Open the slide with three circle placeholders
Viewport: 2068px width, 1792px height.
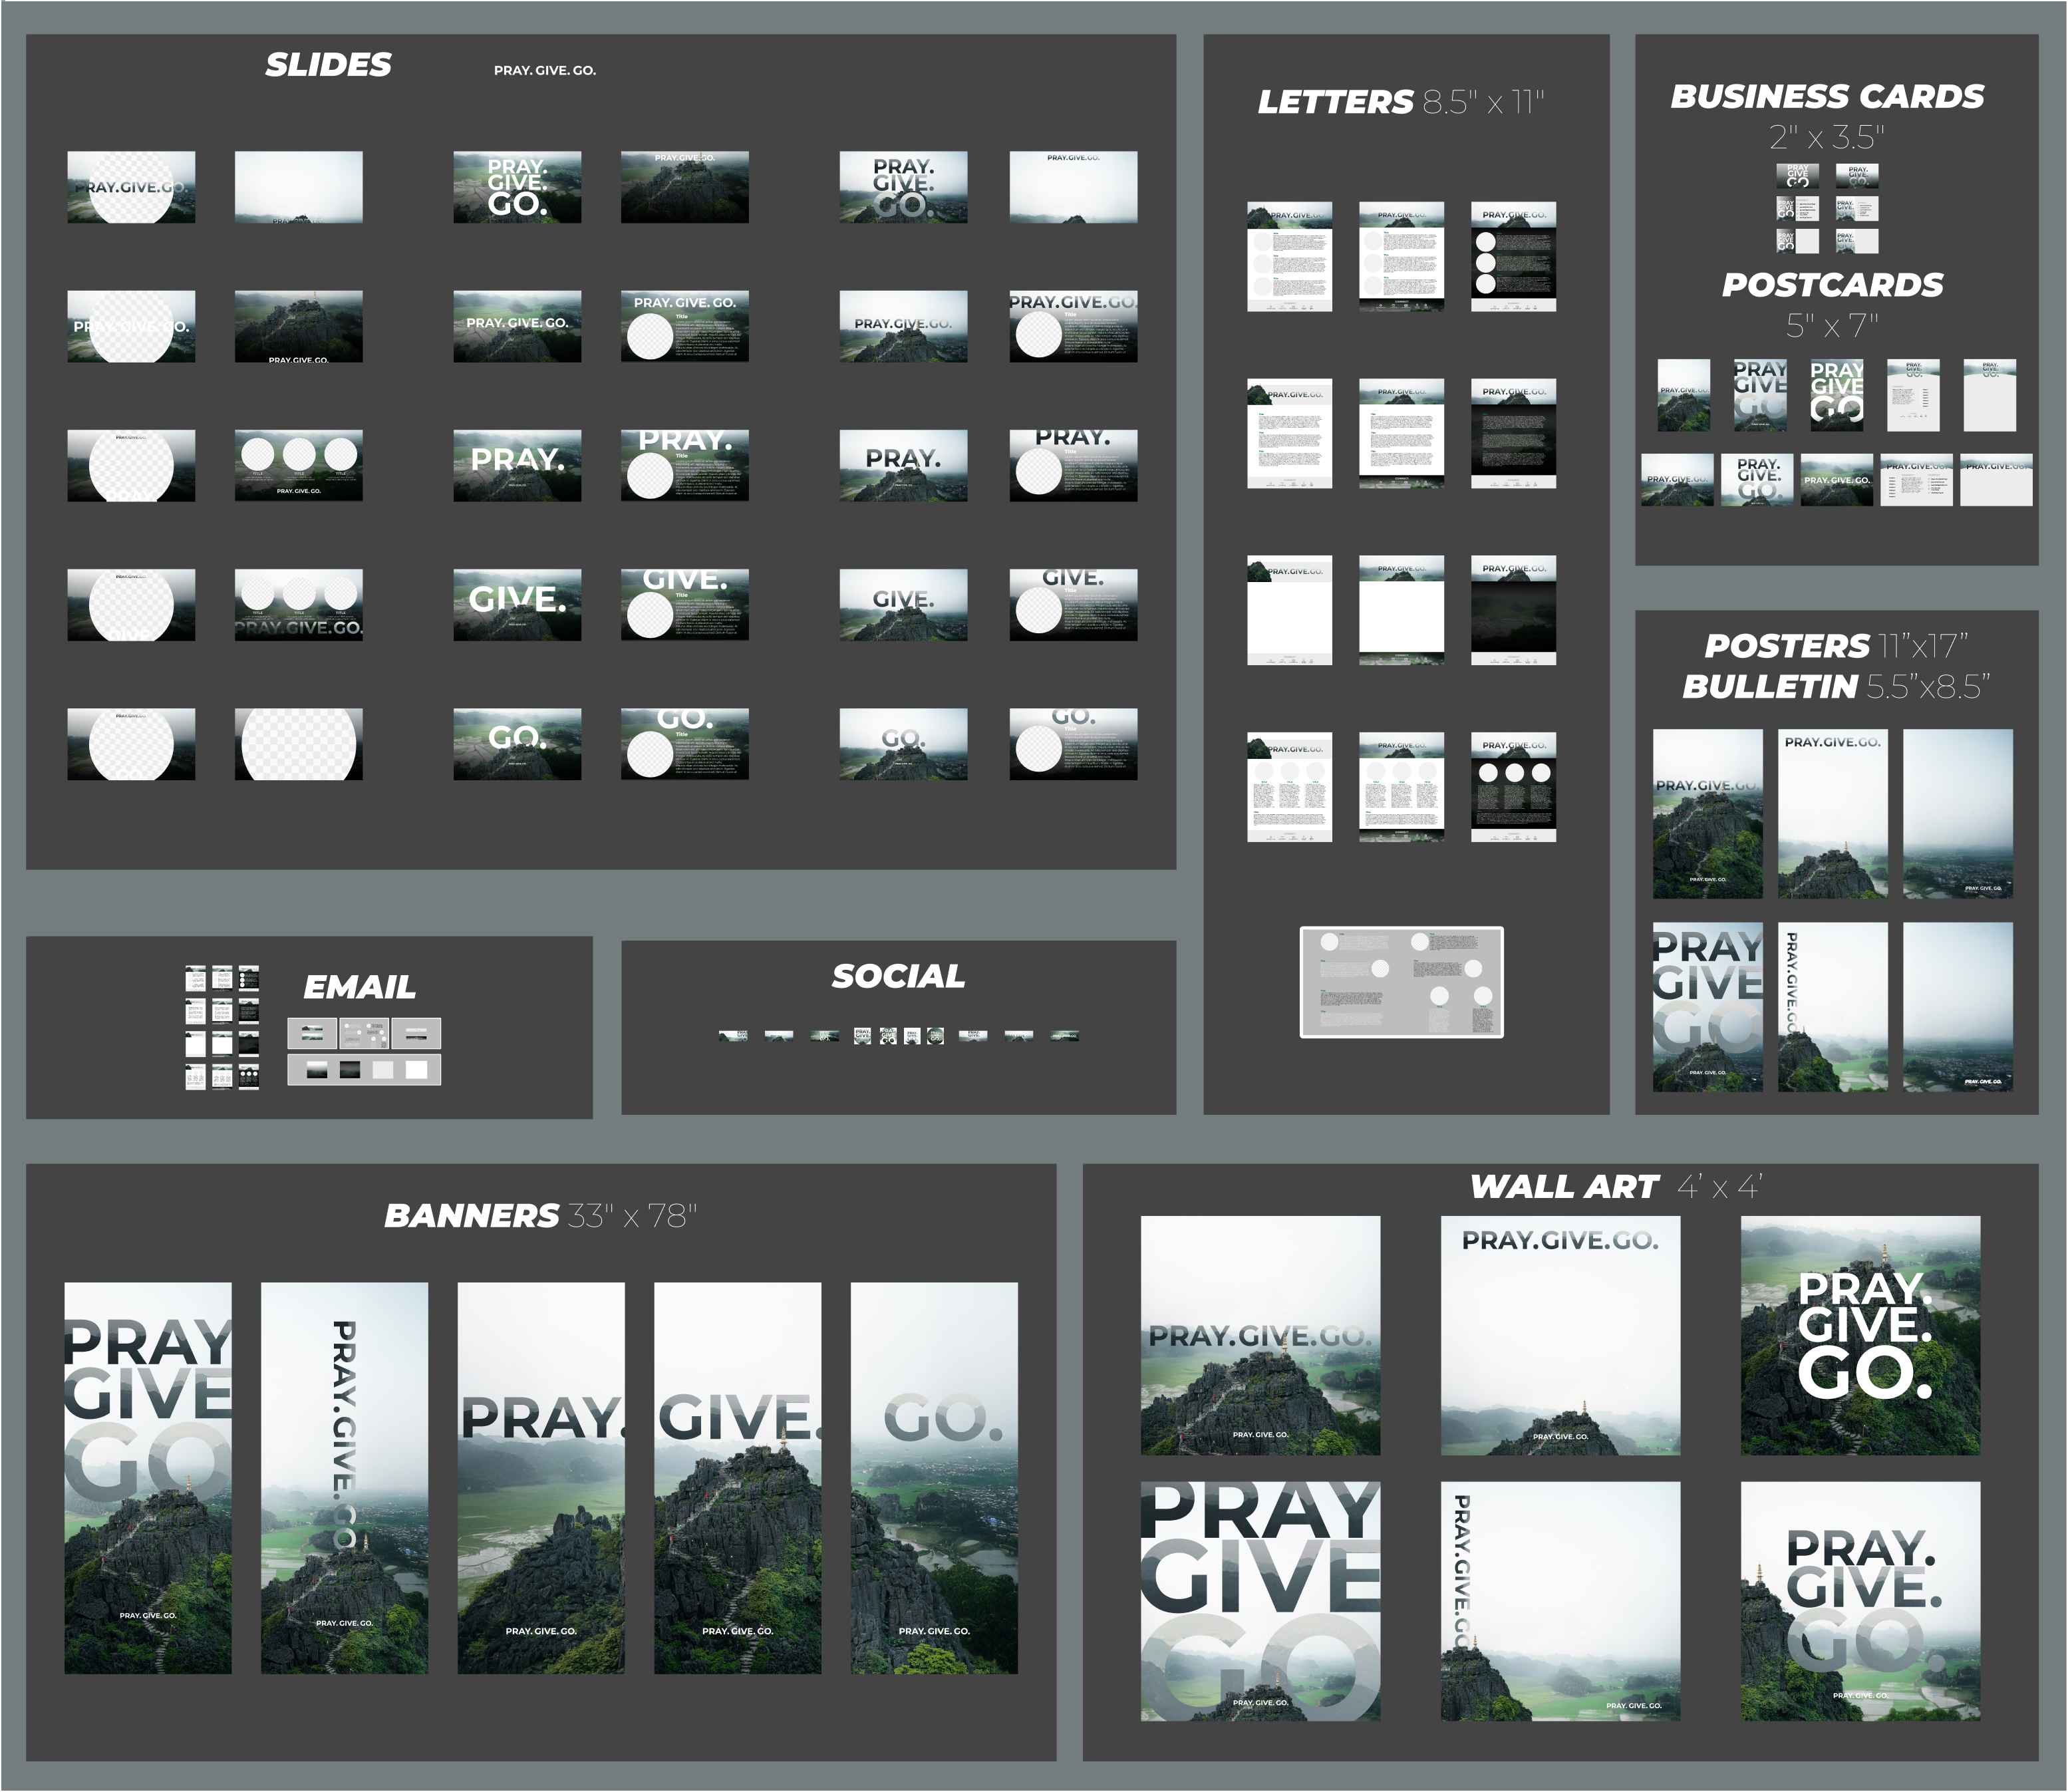pyautogui.click(x=298, y=465)
